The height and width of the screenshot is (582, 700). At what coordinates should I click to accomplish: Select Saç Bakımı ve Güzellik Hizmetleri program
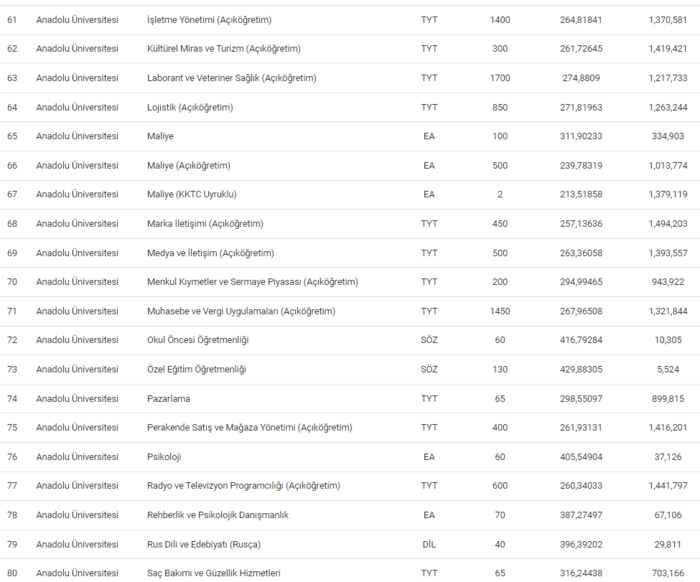click(x=213, y=573)
